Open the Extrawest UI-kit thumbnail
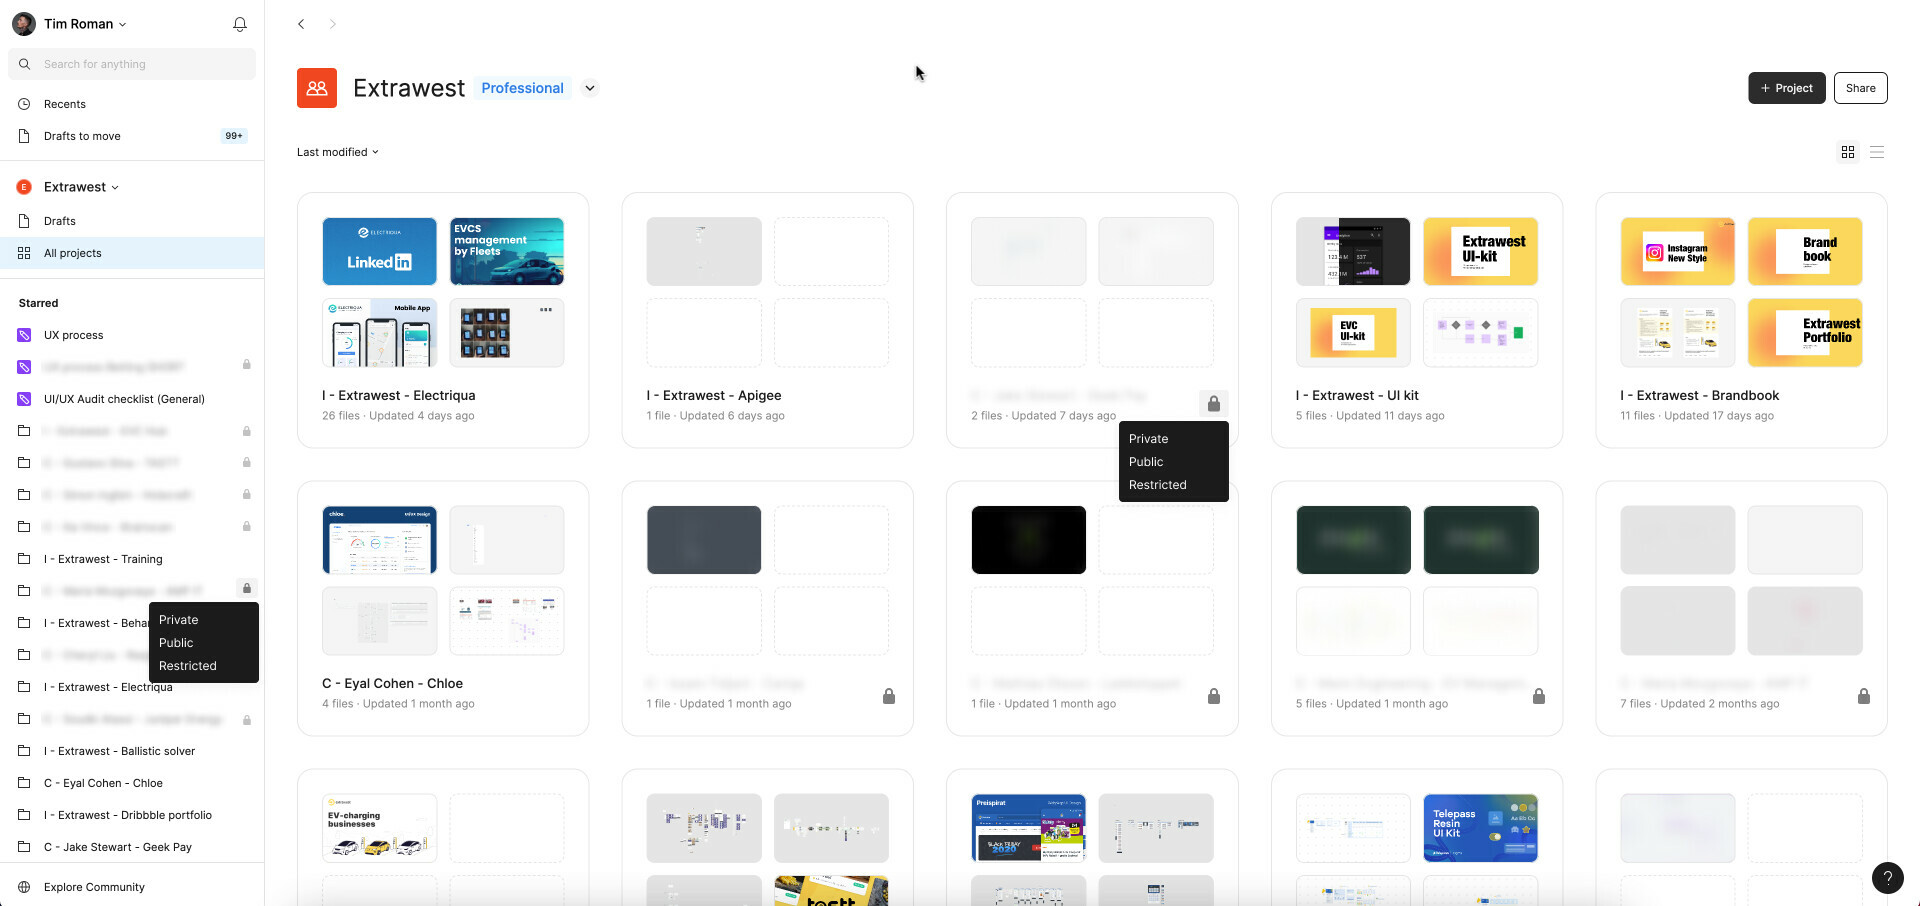The width and height of the screenshot is (1920, 906). [1480, 251]
